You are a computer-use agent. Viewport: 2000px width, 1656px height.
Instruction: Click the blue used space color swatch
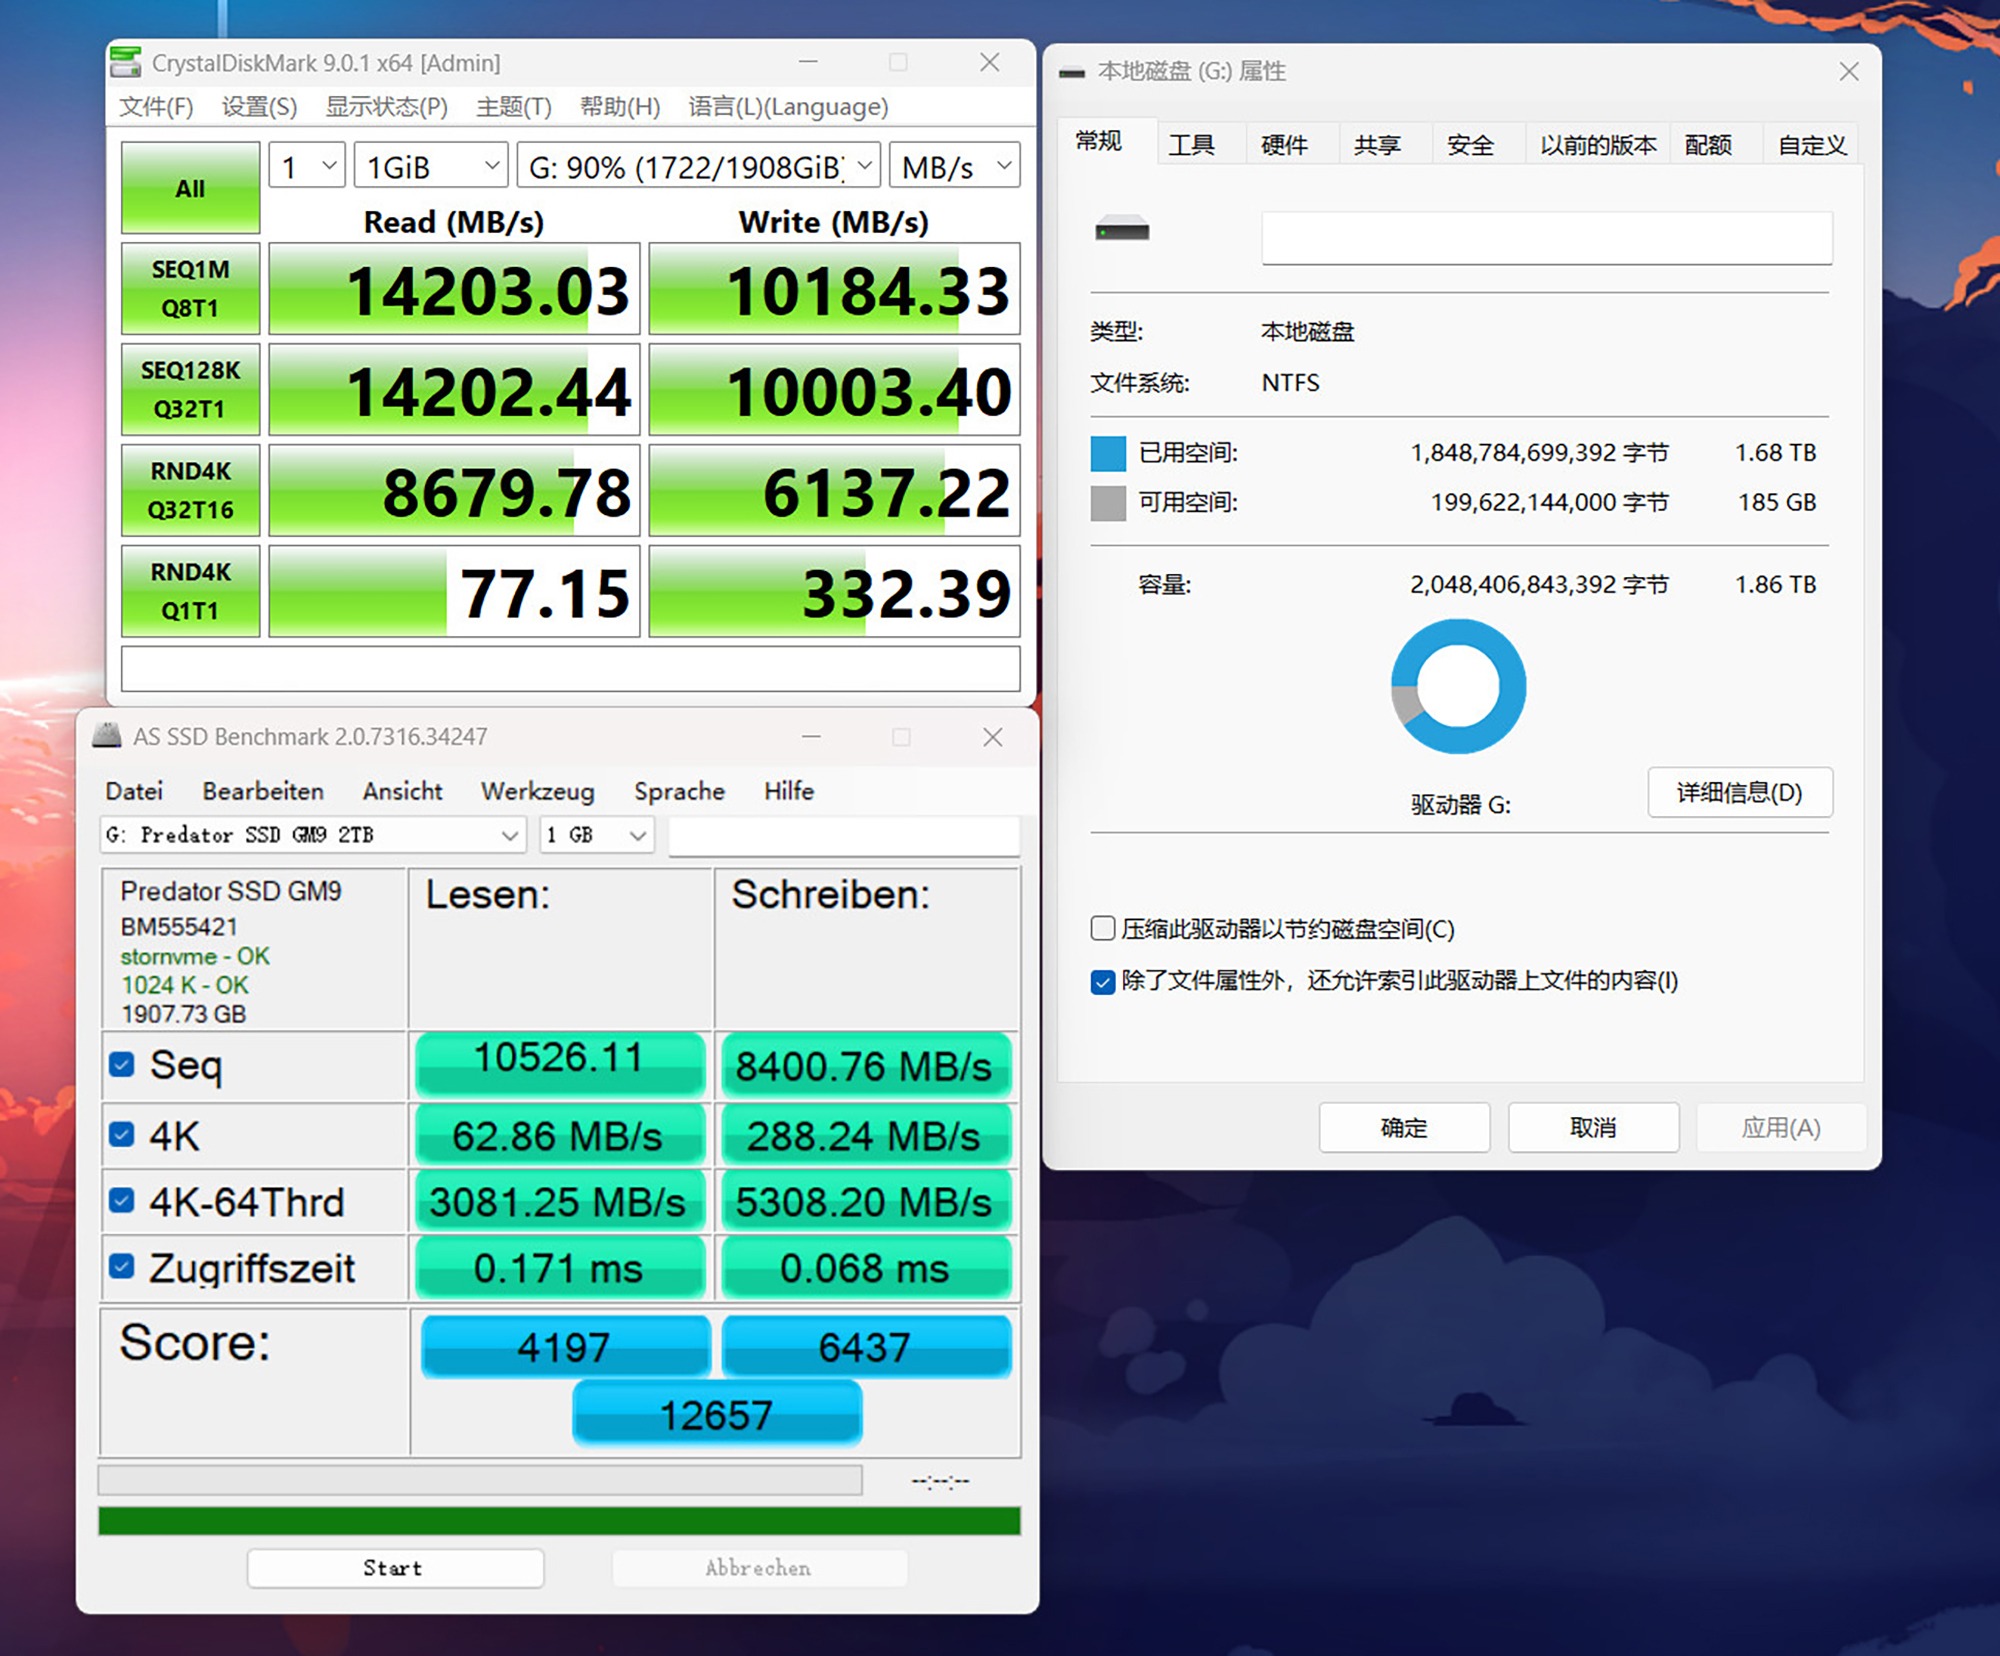coord(1108,453)
